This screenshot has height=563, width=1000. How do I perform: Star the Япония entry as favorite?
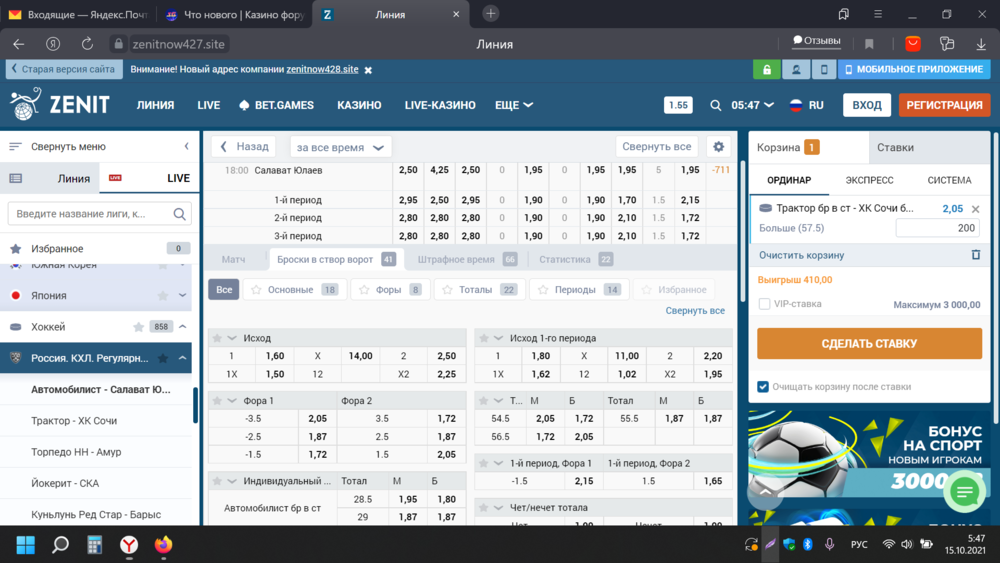(163, 295)
